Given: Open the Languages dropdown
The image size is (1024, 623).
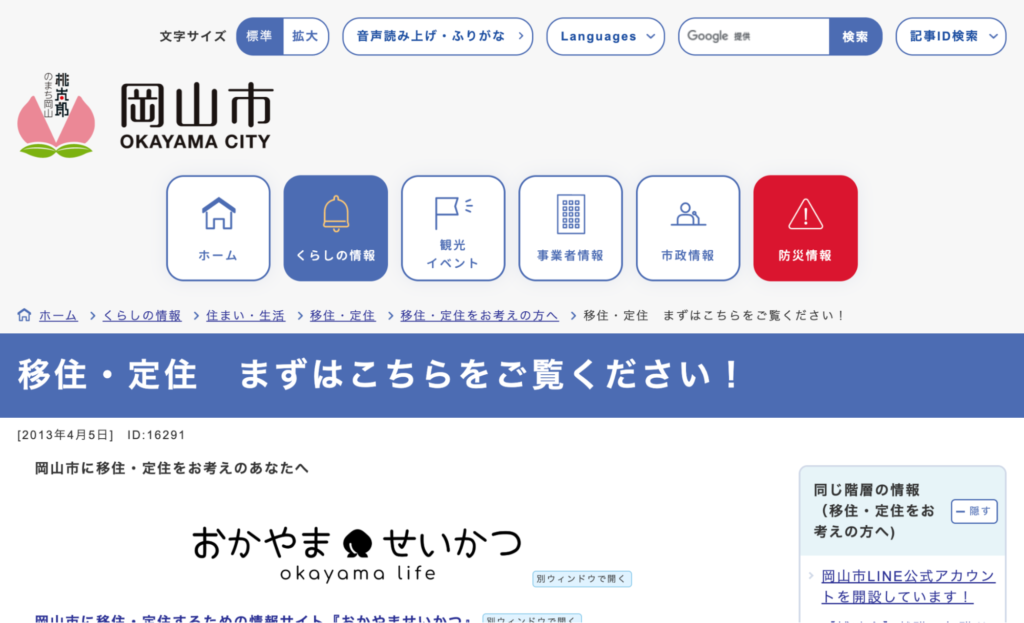Looking at the screenshot, I should coord(605,36).
